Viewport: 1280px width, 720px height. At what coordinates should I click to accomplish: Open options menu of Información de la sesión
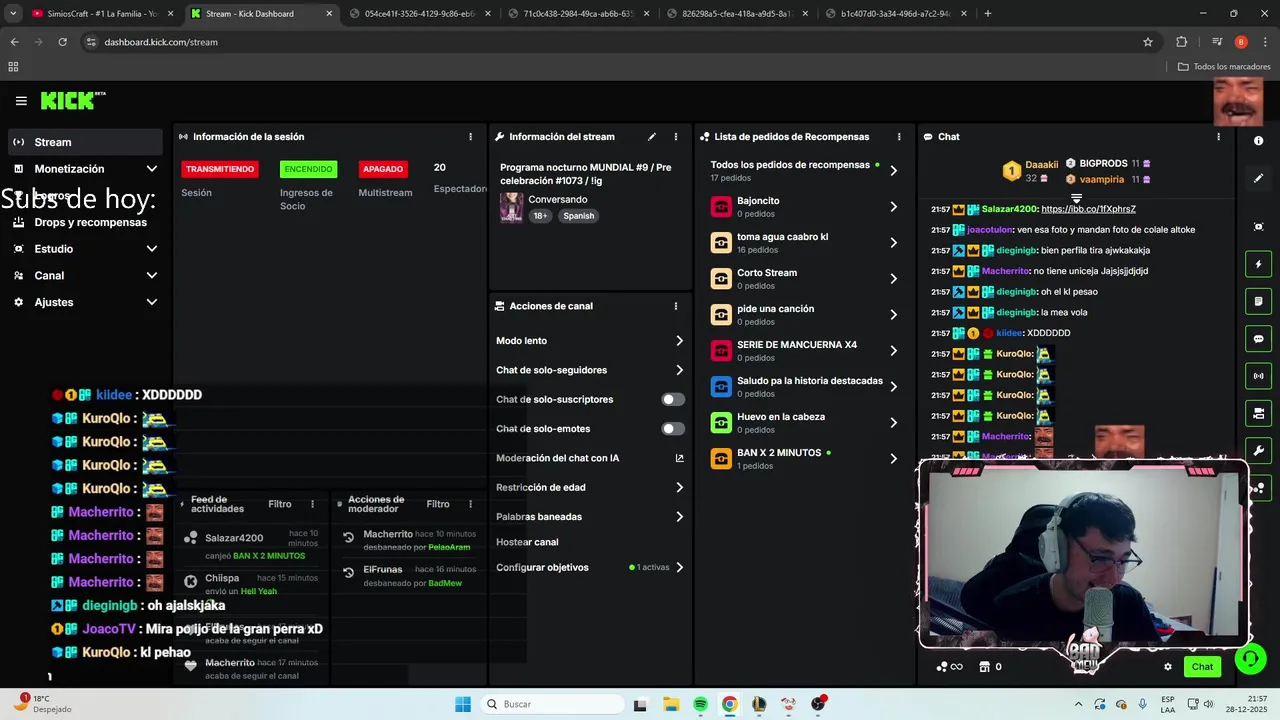click(470, 137)
